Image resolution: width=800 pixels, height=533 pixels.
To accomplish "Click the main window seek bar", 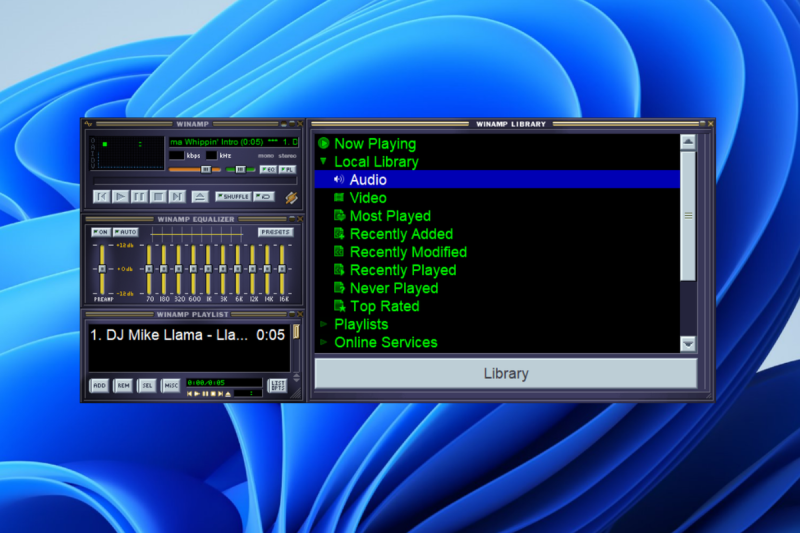I will 194,182.
